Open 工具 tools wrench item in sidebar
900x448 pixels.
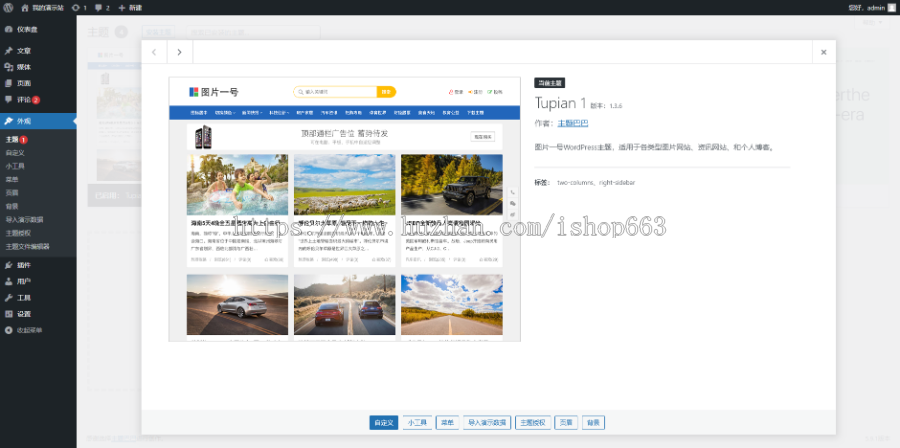click(38, 298)
